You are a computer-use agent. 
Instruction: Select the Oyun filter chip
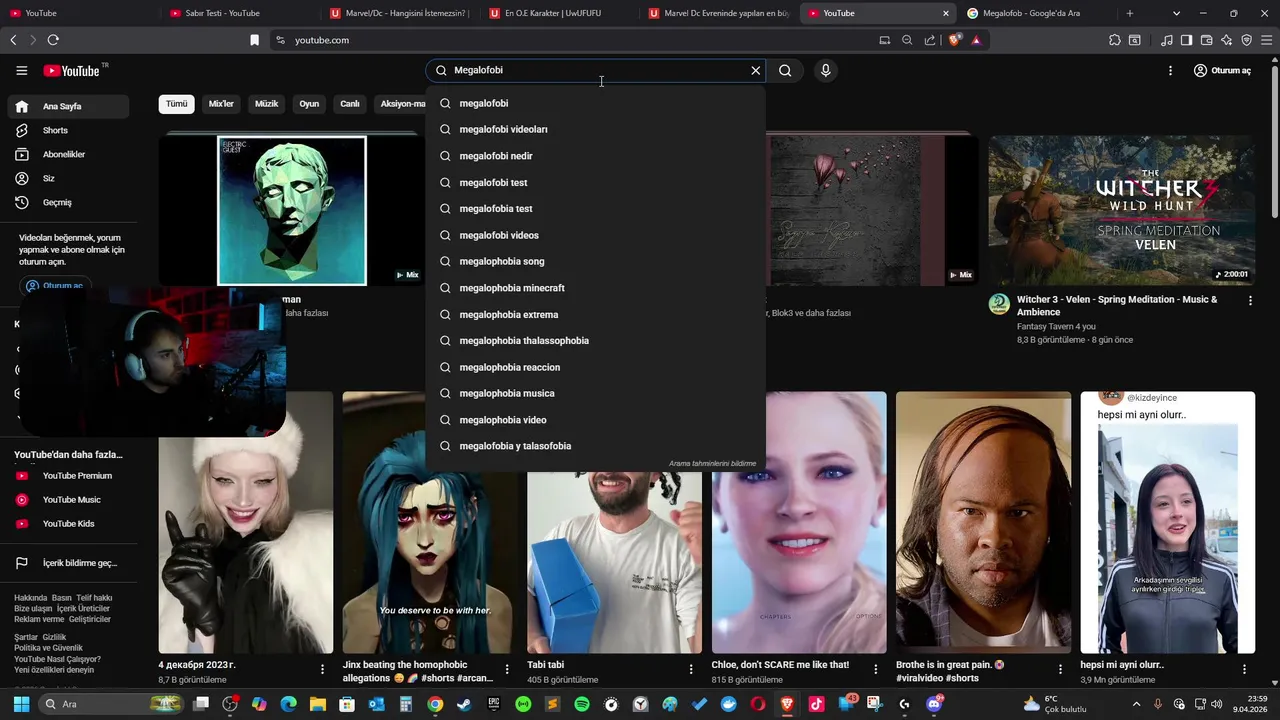coord(309,104)
